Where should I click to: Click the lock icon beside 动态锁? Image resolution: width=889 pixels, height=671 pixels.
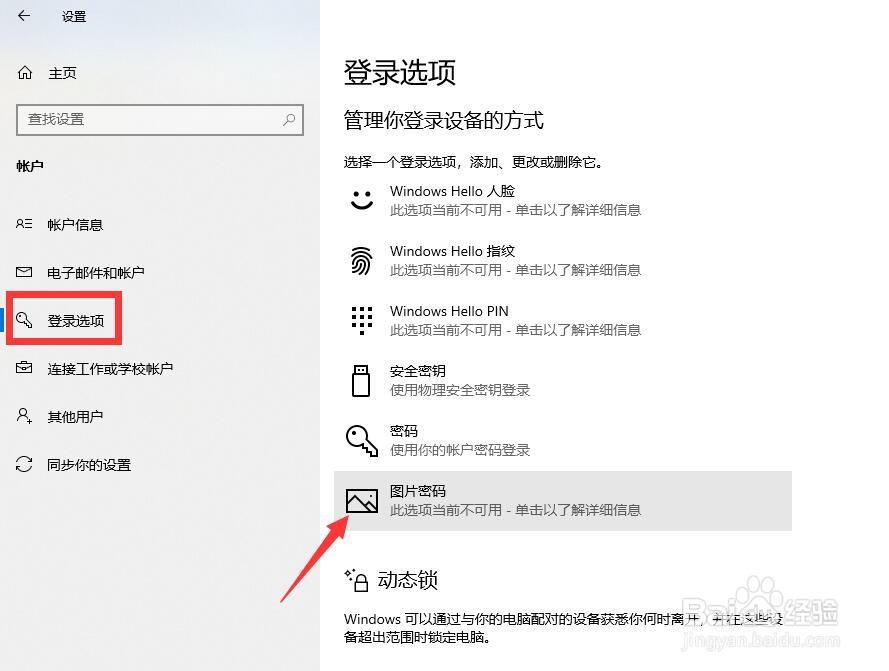coord(357,580)
